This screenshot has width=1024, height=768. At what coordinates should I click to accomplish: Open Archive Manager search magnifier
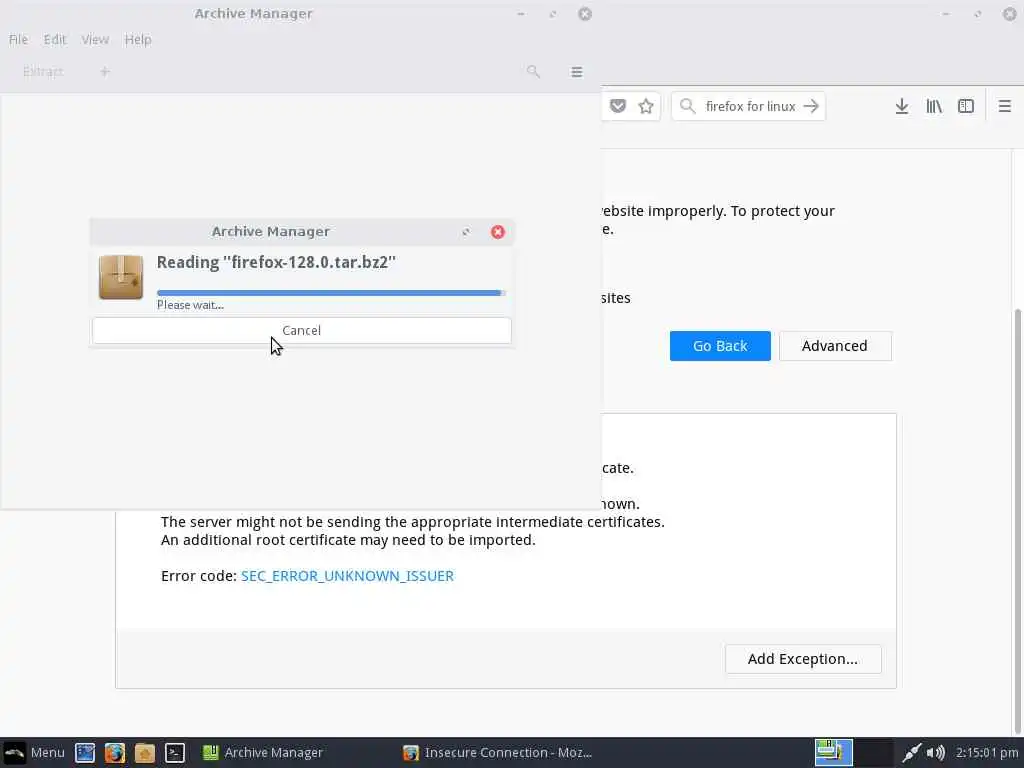tap(534, 71)
